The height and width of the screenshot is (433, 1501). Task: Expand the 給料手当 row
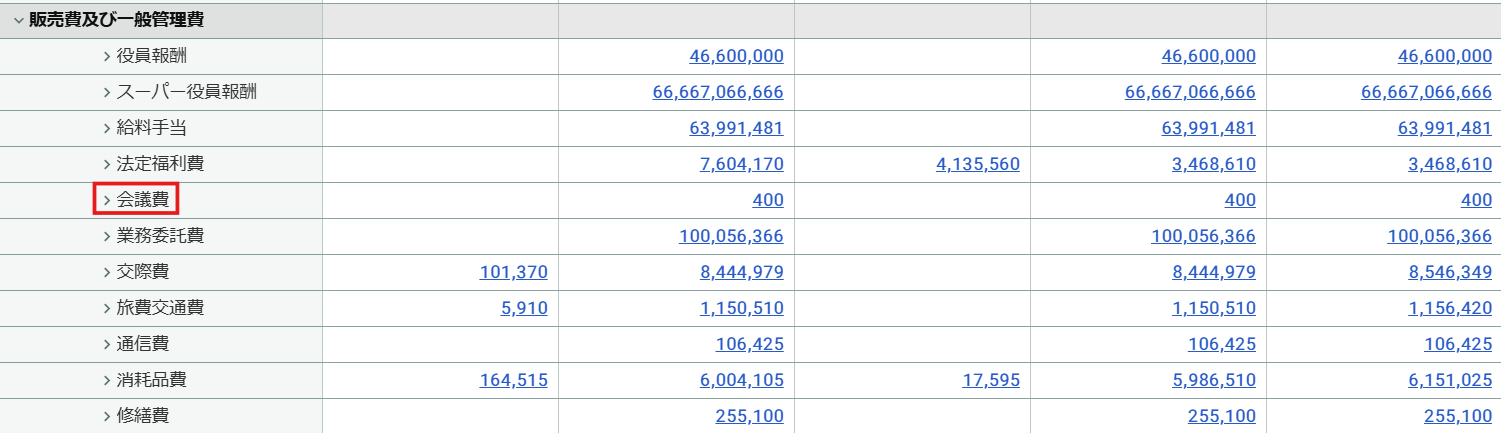pyautogui.click(x=107, y=128)
